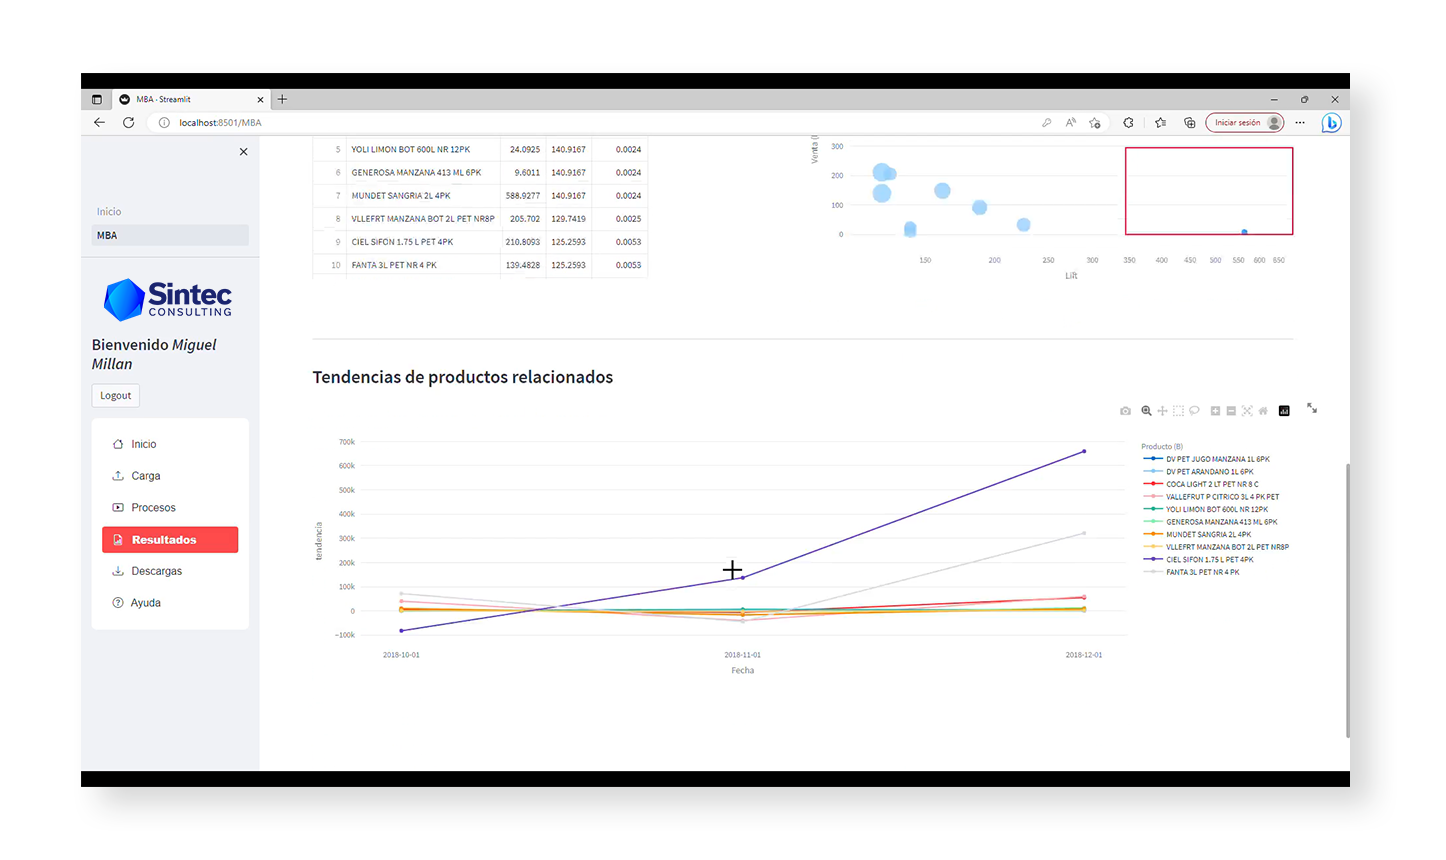Open the Plotly logo link icon
The image size is (1446, 860).
point(1284,411)
